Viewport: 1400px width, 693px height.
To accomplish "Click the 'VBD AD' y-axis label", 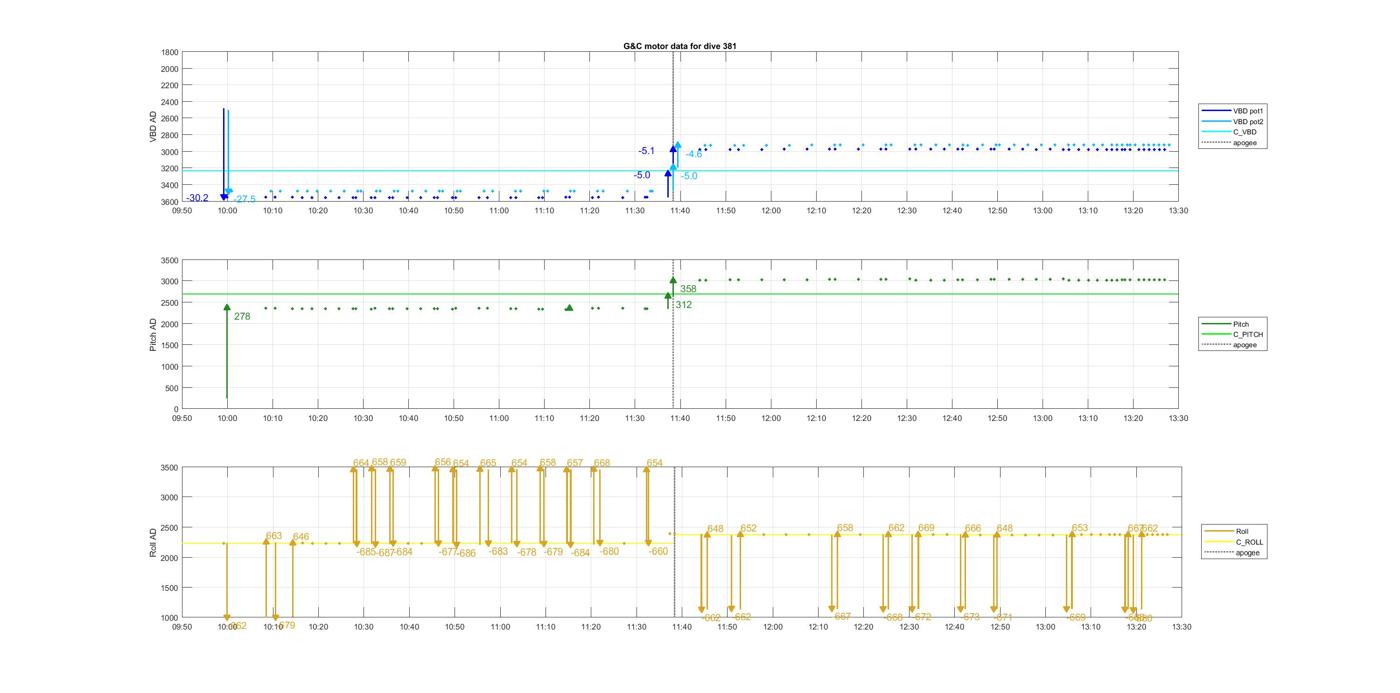I will (154, 127).
